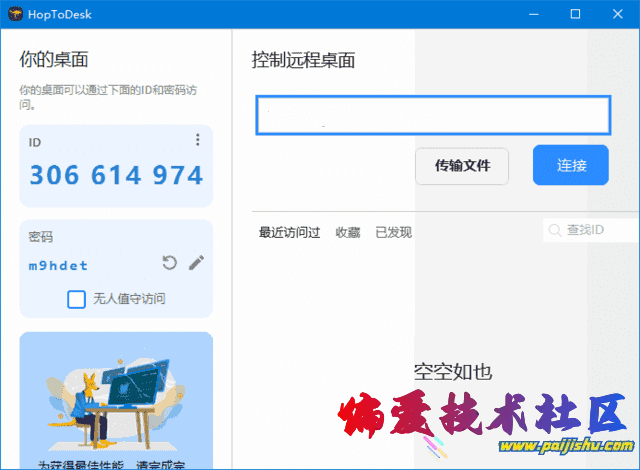Refresh the random password
This screenshot has height=470, width=640.
[169, 263]
